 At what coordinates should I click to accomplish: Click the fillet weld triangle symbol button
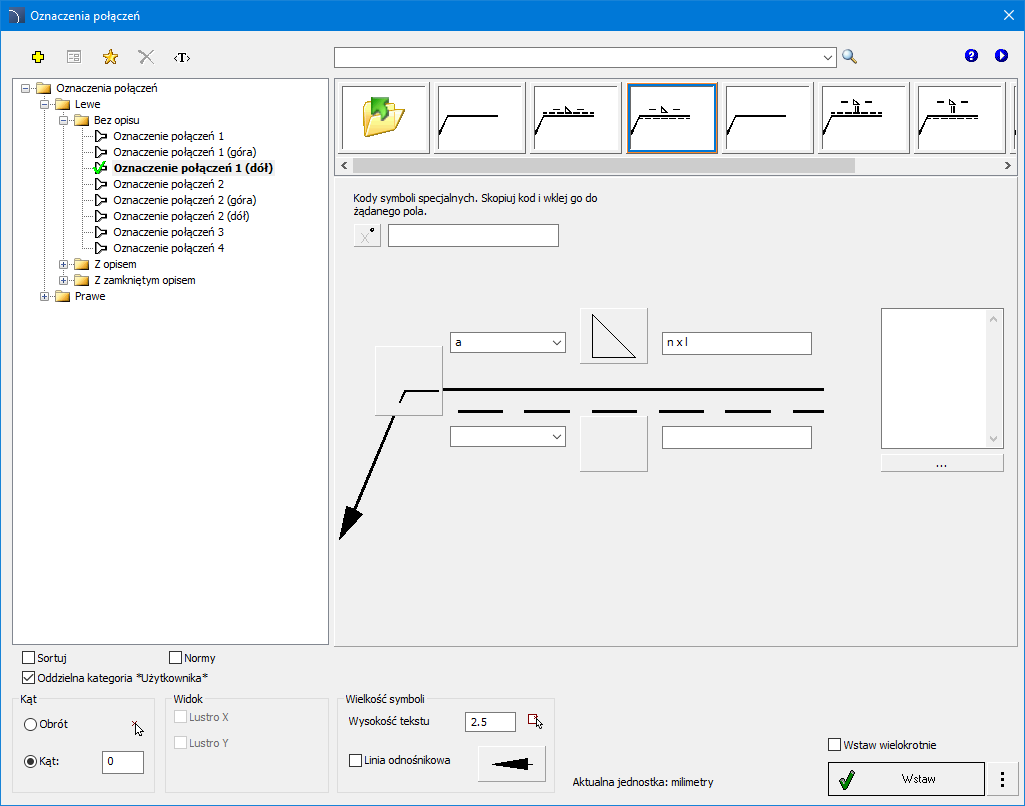click(x=614, y=336)
